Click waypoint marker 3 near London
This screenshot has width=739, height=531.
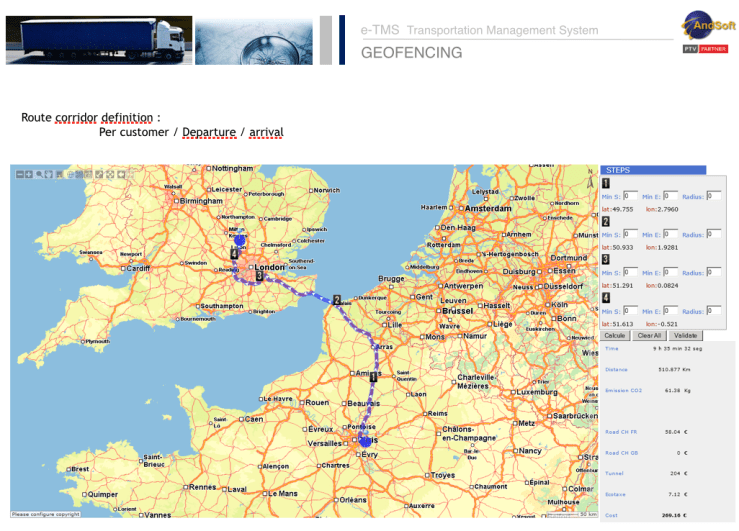click(259, 276)
